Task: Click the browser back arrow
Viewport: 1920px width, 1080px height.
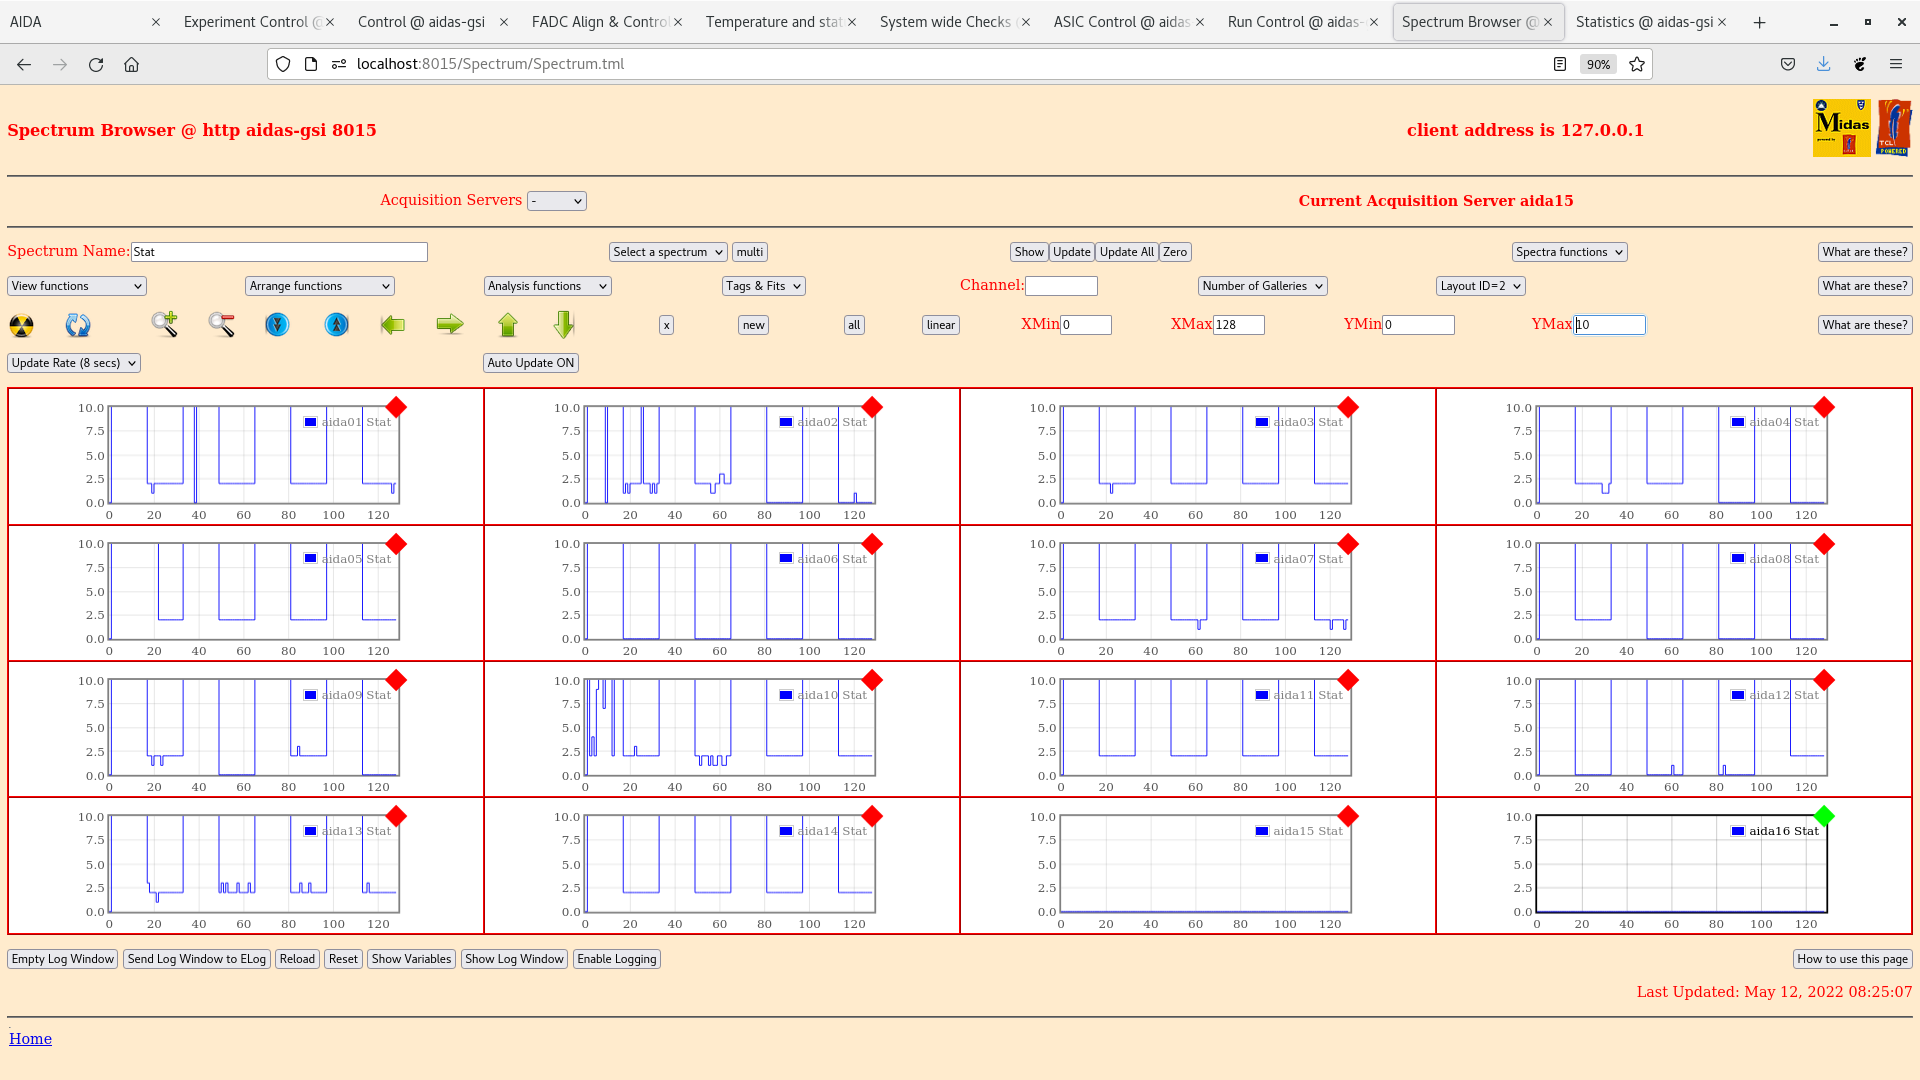Action: coord(24,64)
